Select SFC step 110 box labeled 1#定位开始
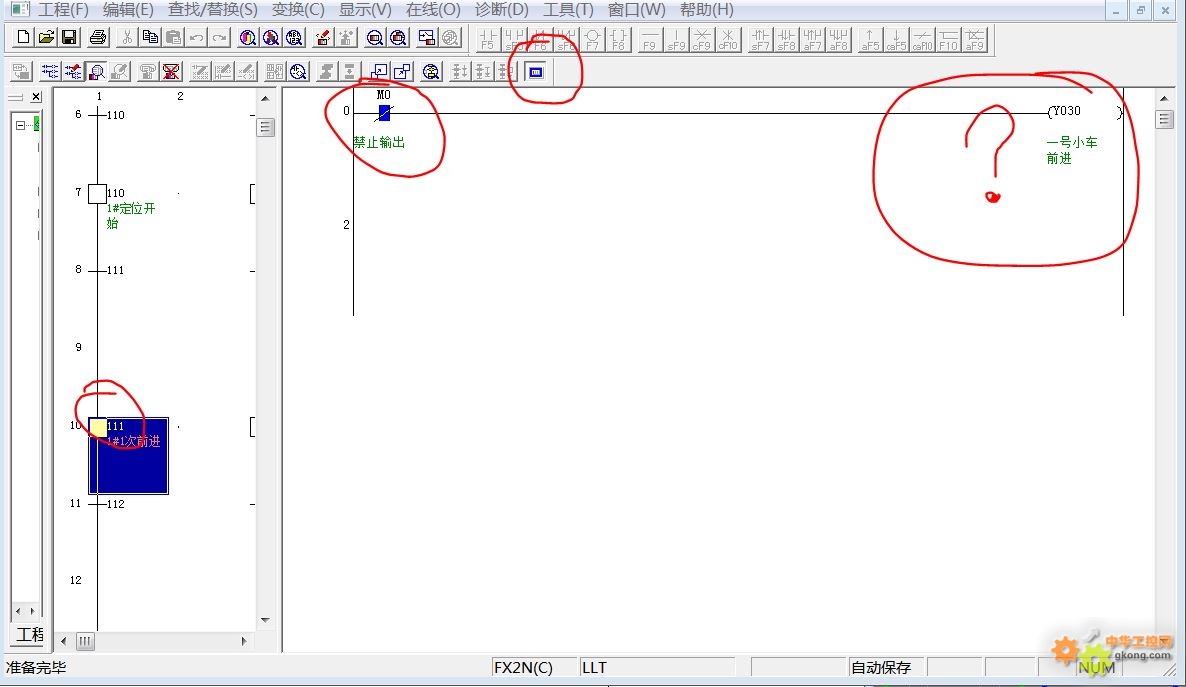Image resolution: width=1186 pixels, height=687 pixels. pyautogui.click(x=98, y=194)
